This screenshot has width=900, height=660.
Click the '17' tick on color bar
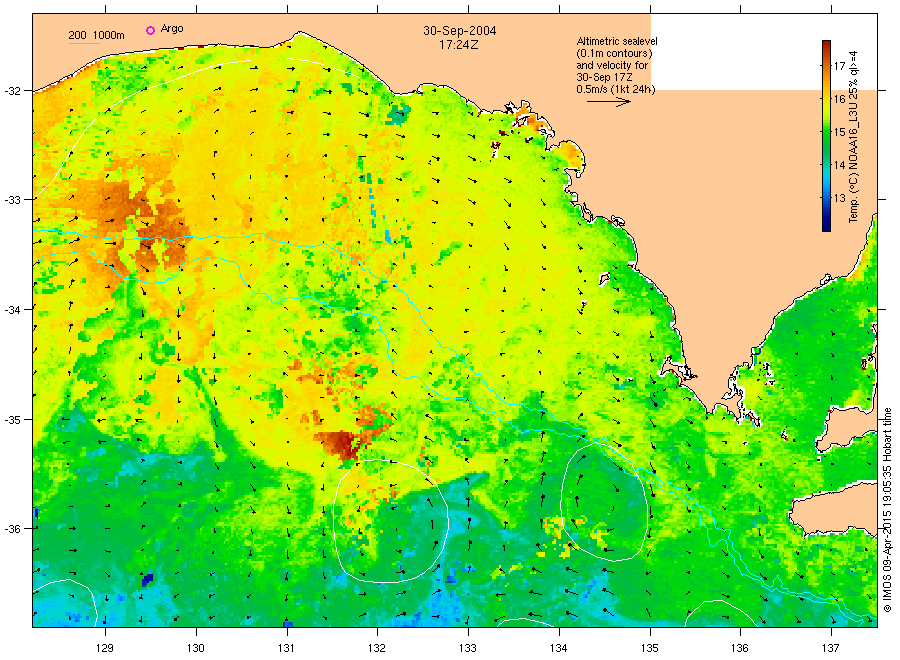pyautogui.click(x=839, y=65)
